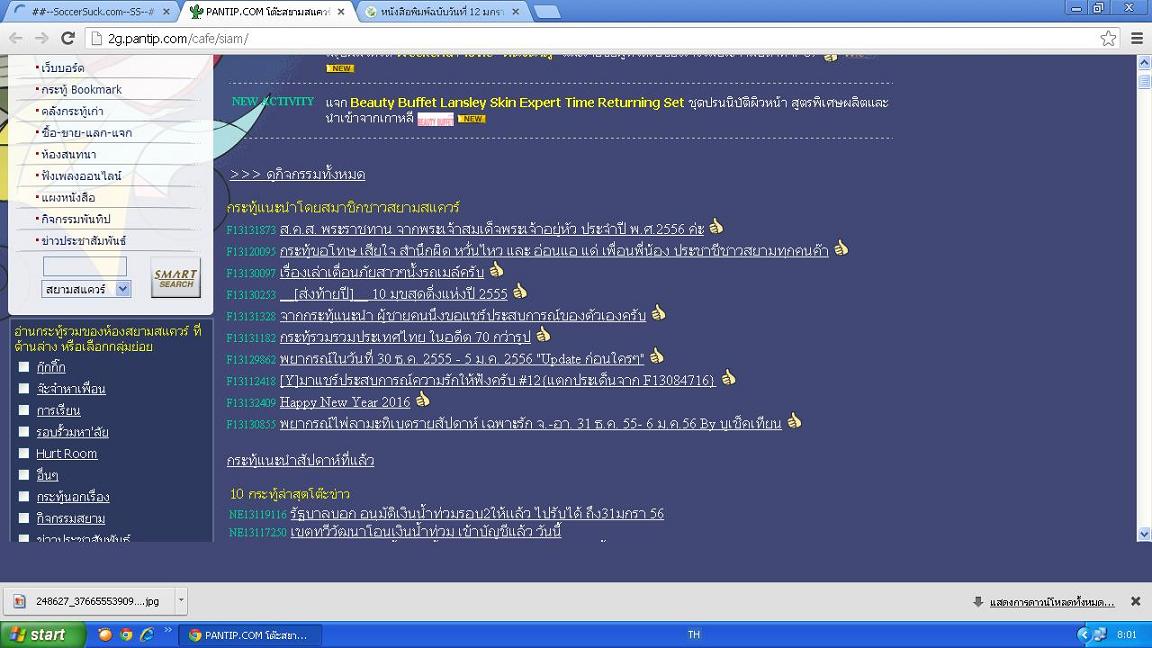Bookmark this page with the star icon
The image size is (1152, 648).
click(1108, 38)
